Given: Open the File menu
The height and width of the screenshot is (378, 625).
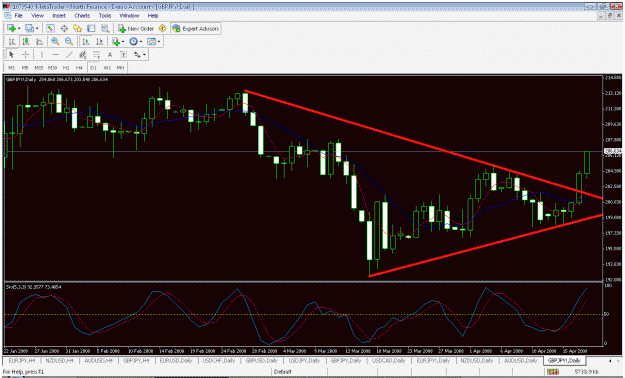Looking at the screenshot, I should (x=18, y=16).
